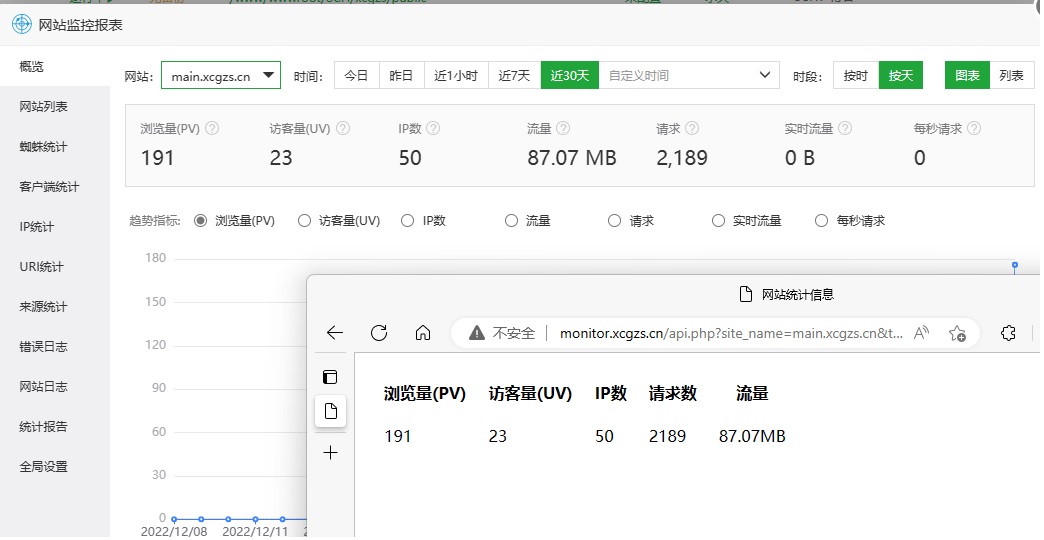Open 来源统计 in sidebar

pyautogui.click(x=55, y=306)
